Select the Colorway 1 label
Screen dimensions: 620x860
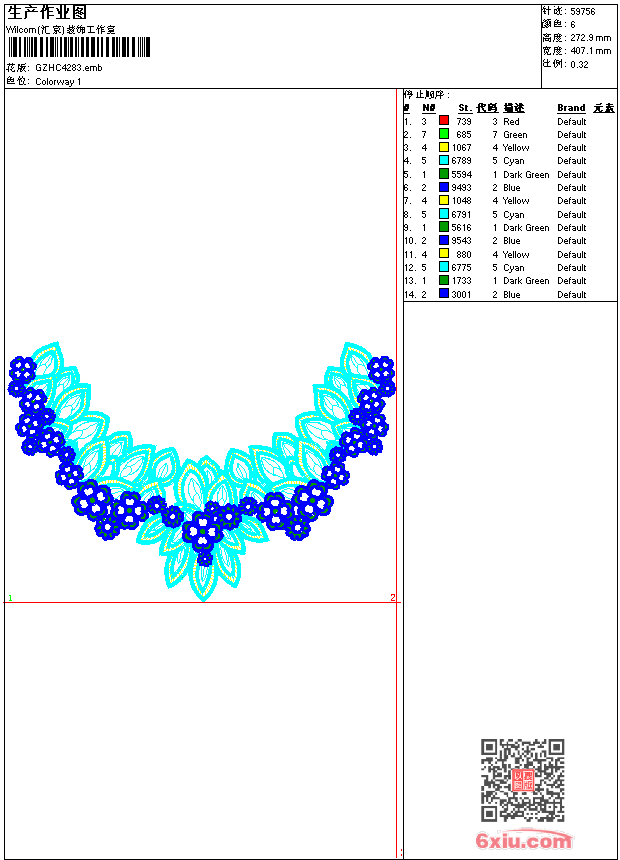point(58,82)
